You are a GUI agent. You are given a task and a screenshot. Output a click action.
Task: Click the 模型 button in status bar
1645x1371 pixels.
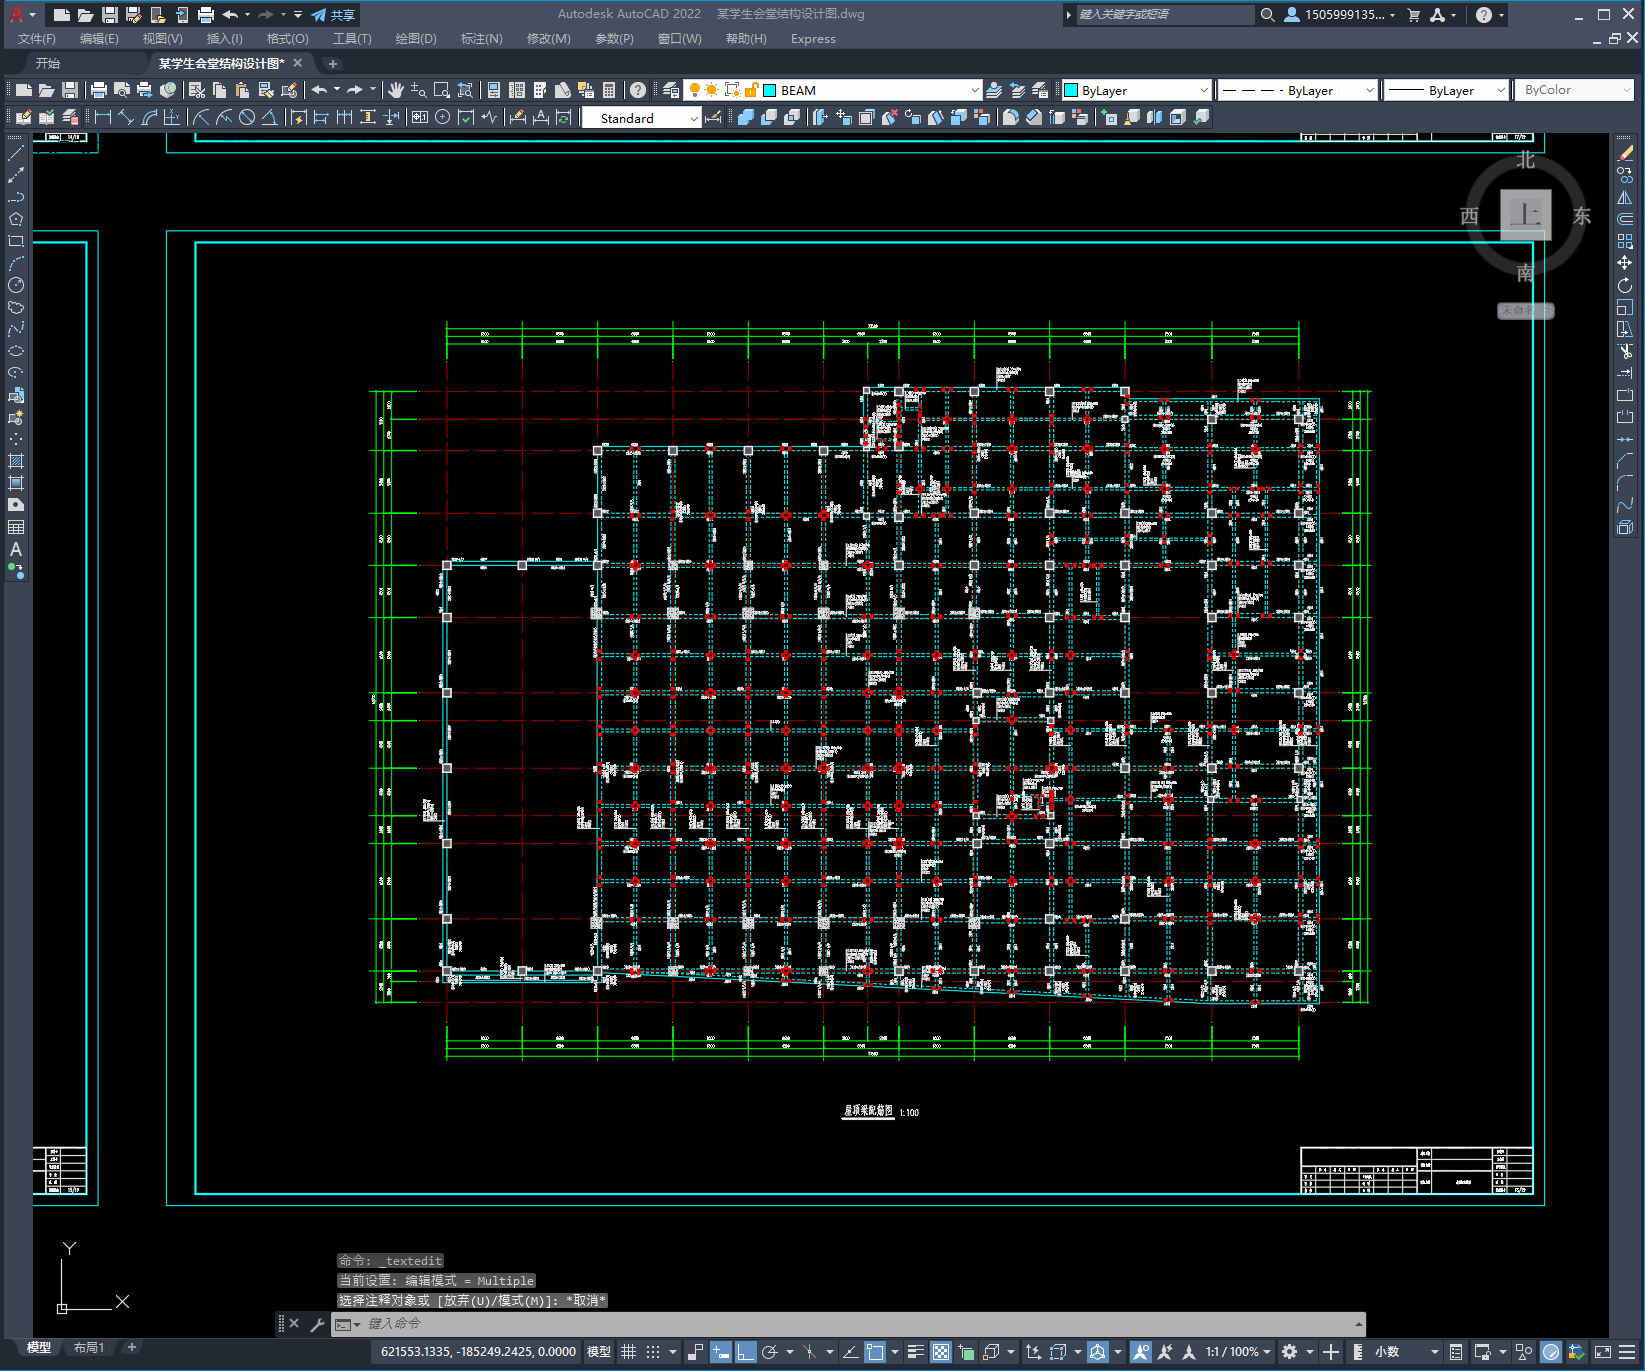(599, 1352)
